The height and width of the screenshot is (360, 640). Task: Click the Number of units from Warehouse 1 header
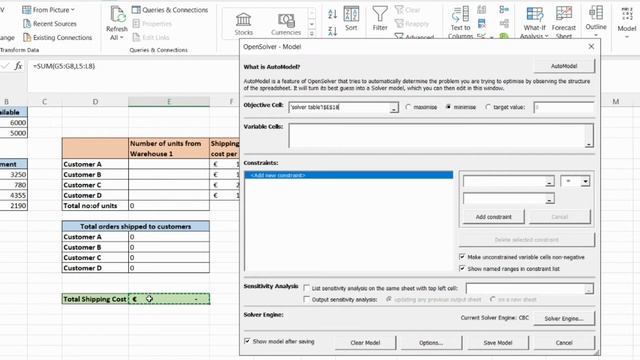click(x=169, y=149)
